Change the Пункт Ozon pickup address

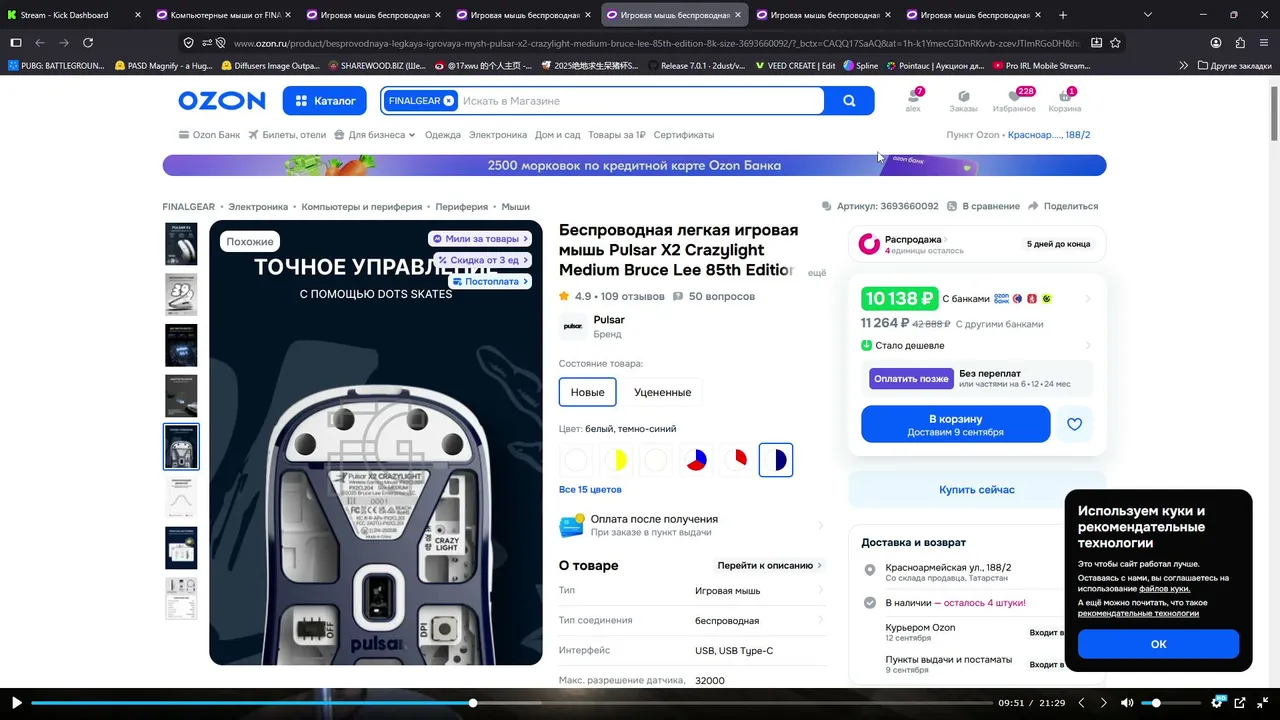tap(1049, 135)
